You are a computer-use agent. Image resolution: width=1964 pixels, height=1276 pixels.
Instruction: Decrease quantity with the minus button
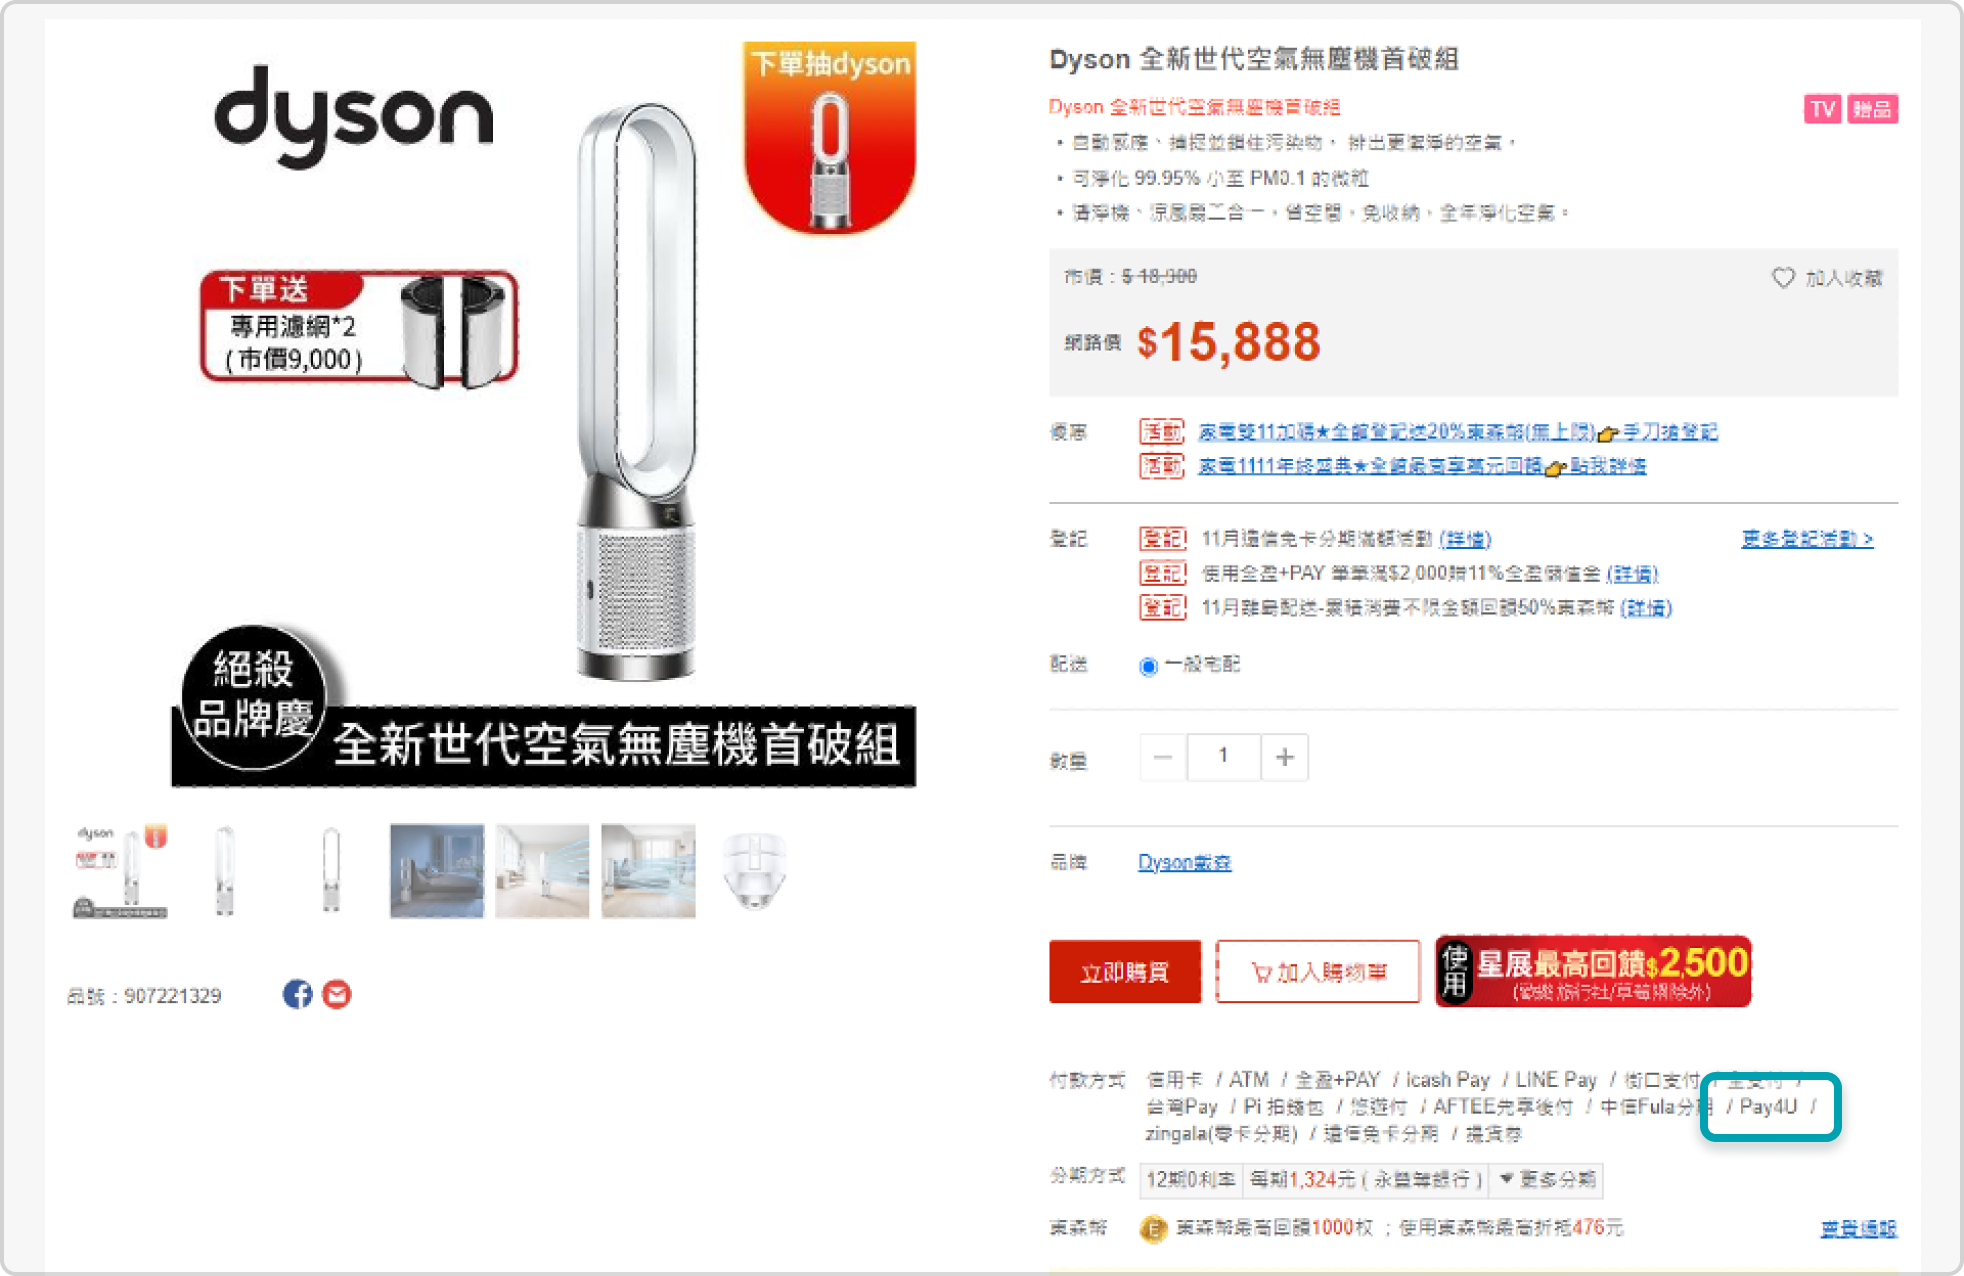[1163, 757]
